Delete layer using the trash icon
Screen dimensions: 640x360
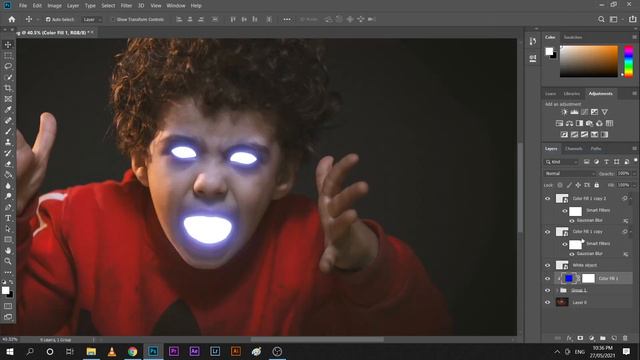pos(625,338)
